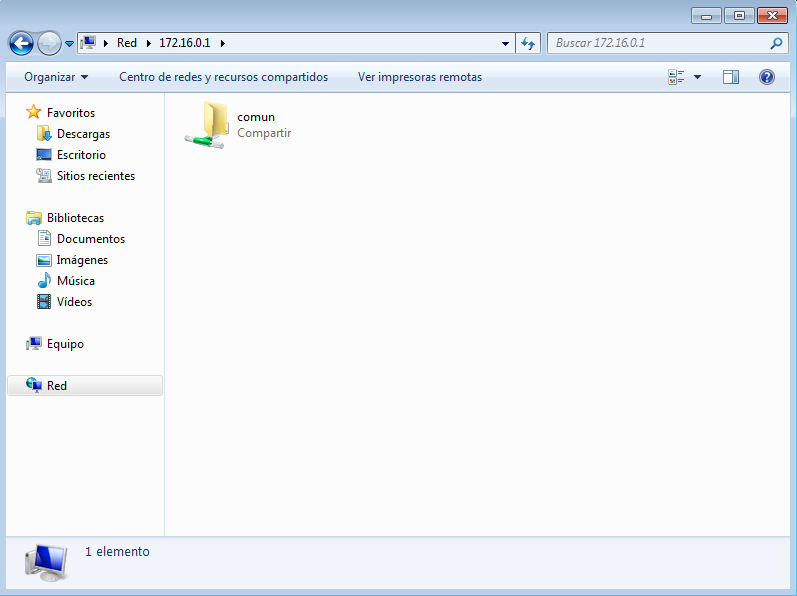Go back with the blue Back arrow

click(x=21, y=43)
